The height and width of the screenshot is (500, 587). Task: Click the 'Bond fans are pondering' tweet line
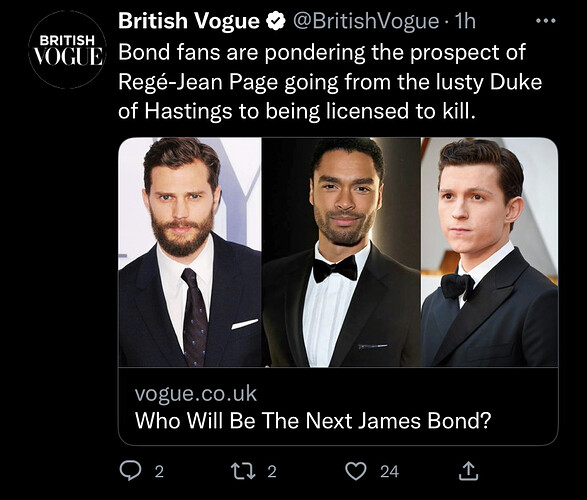(322, 52)
